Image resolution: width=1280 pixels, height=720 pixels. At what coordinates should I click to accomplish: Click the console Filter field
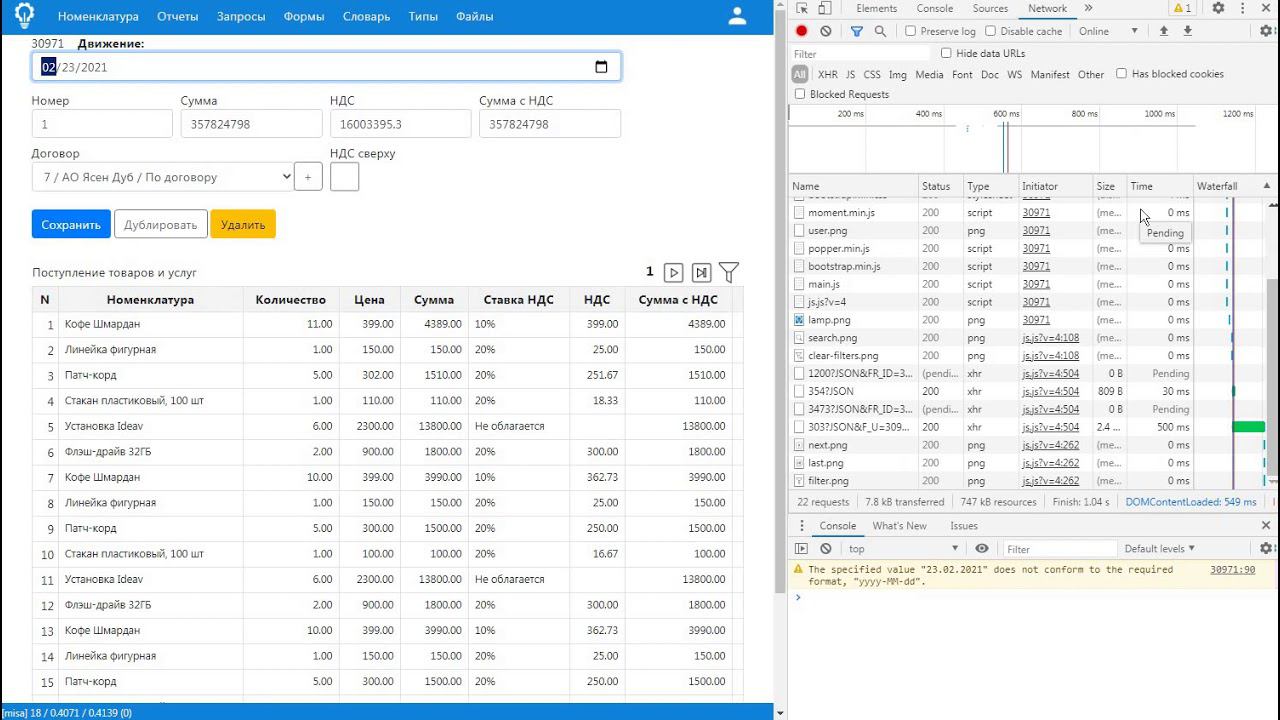[1060, 549]
